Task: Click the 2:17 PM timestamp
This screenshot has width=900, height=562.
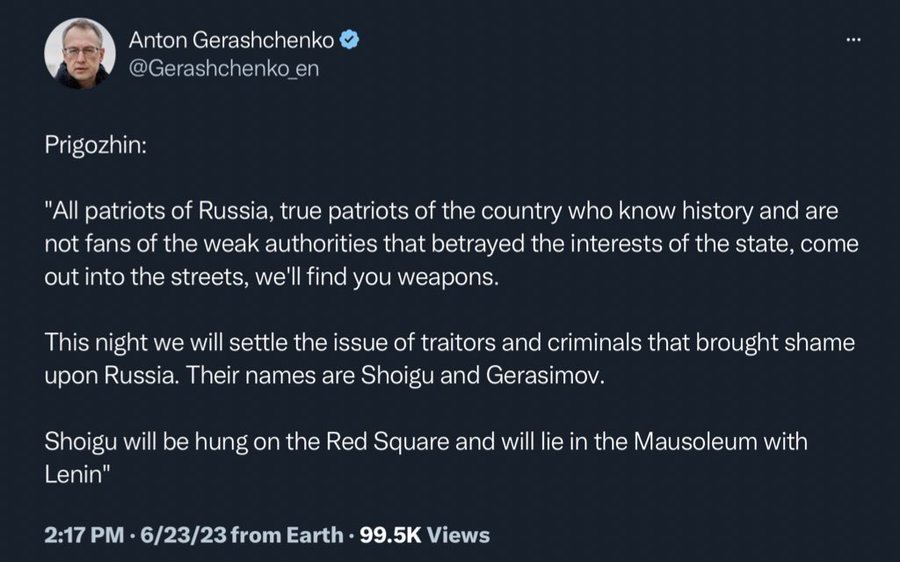Action: click(x=84, y=535)
